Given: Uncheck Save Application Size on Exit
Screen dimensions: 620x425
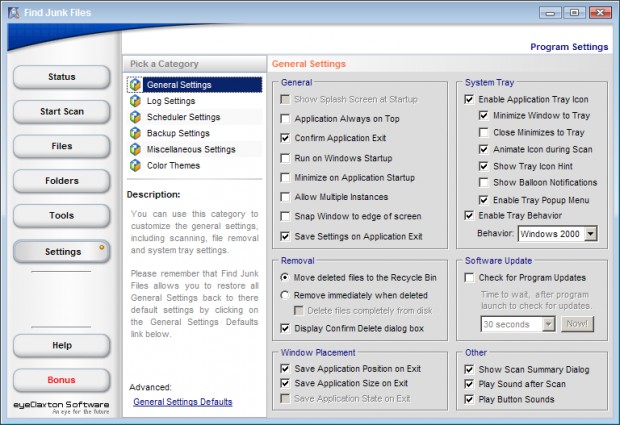Looking at the screenshot, I should click(x=285, y=383).
